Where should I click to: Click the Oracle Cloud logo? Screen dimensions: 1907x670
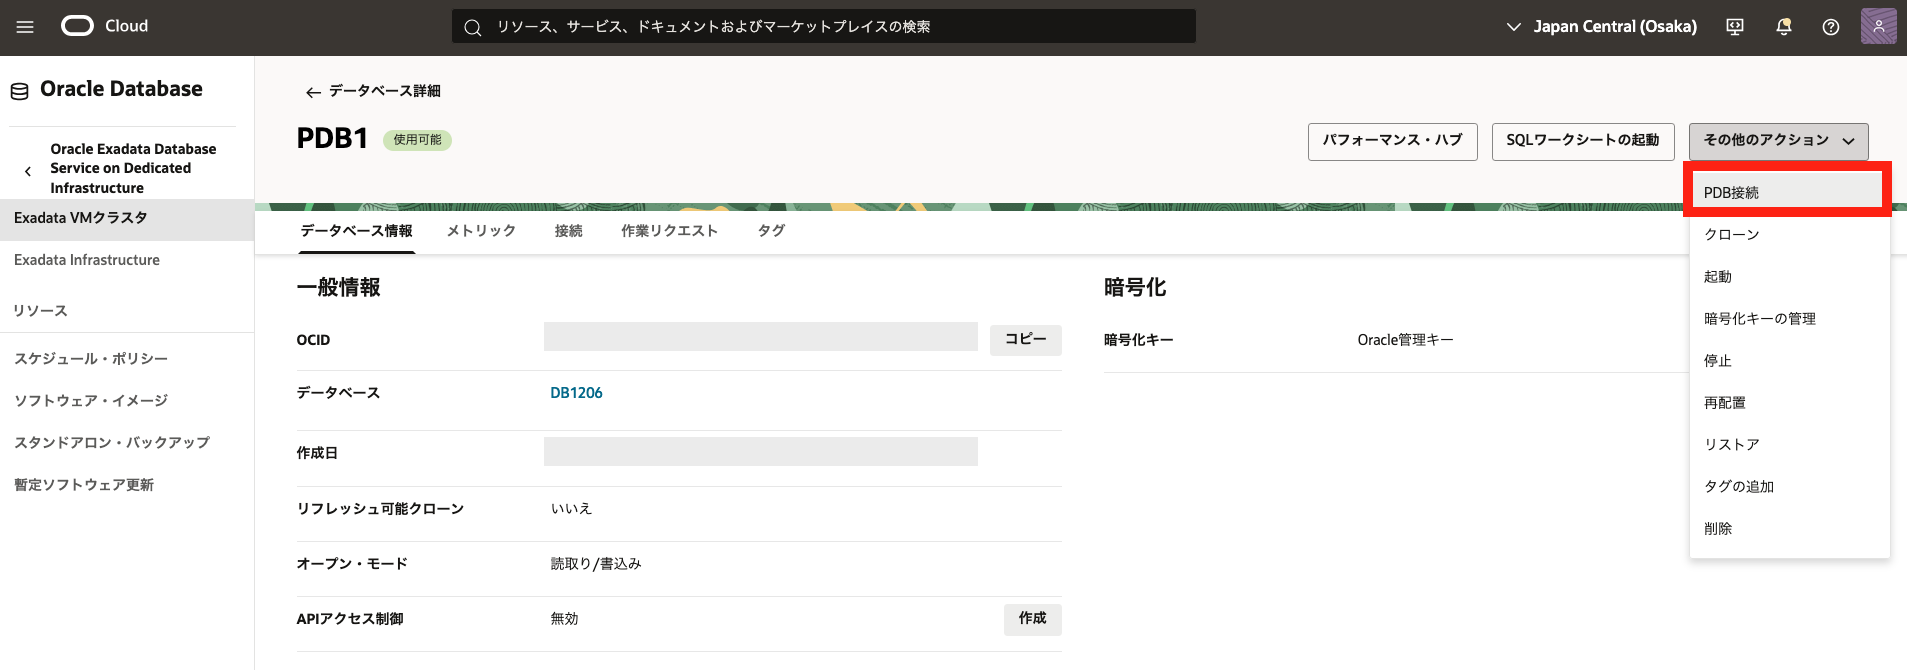pyautogui.click(x=104, y=26)
